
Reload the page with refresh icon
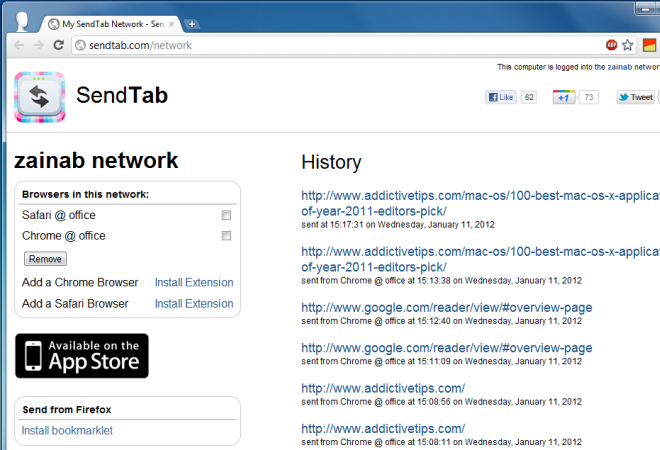pyautogui.click(x=59, y=45)
